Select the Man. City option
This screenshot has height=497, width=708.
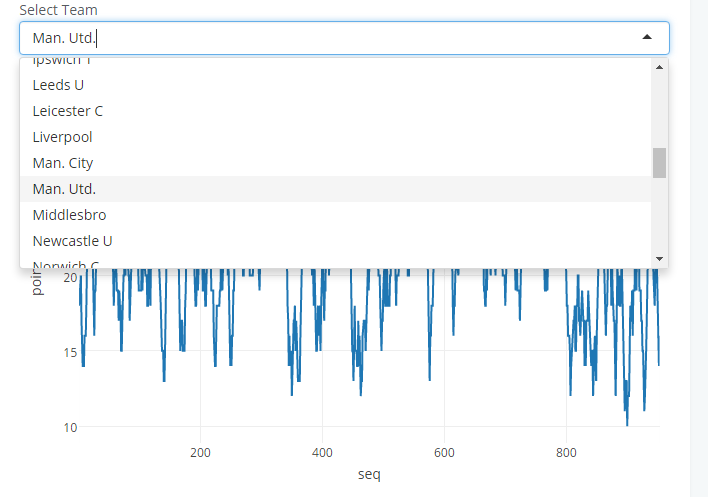click(x=62, y=163)
